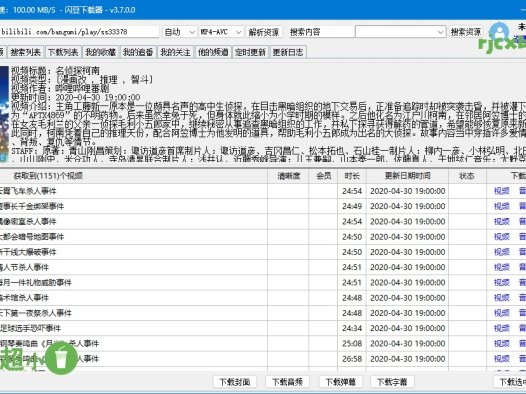
Task: Click 视频 link for 足球选手恐吓事件
Action: pyautogui.click(x=502, y=328)
